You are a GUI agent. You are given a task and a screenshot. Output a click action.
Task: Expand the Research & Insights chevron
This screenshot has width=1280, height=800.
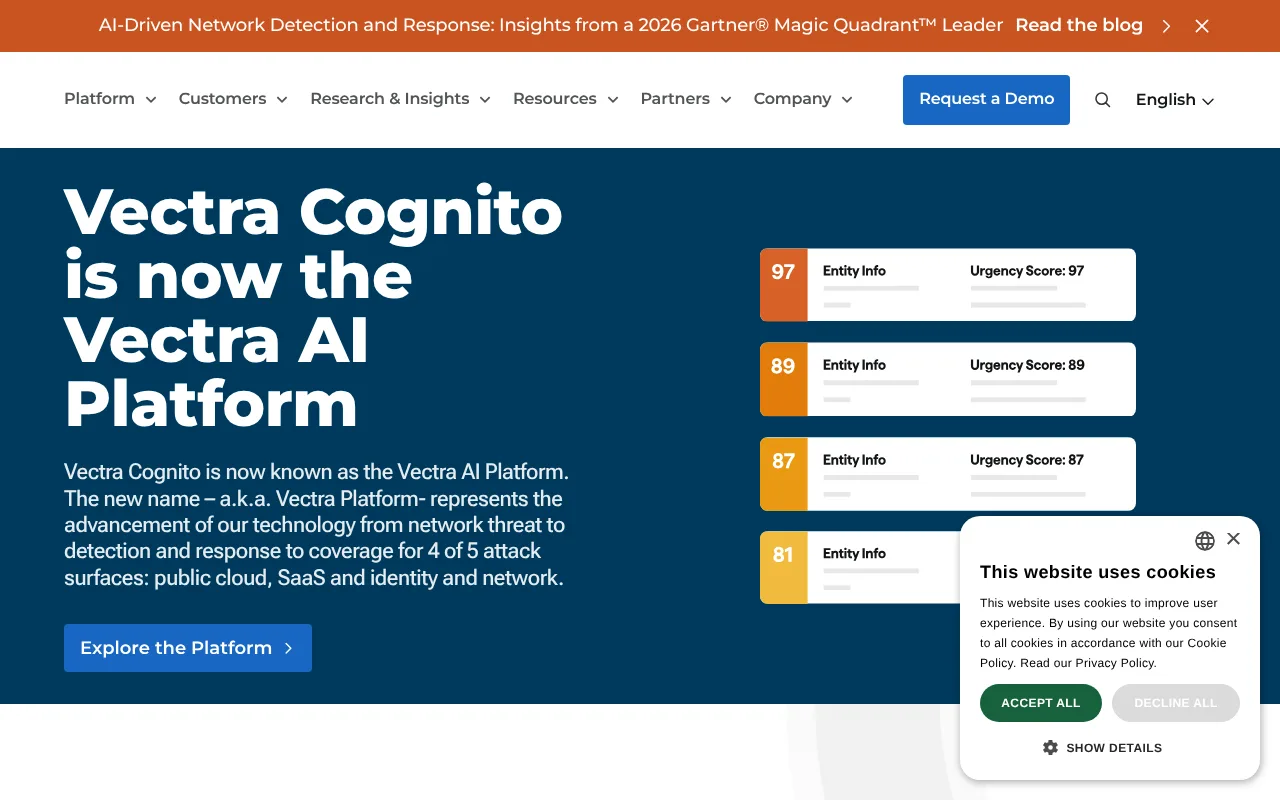(485, 99)
